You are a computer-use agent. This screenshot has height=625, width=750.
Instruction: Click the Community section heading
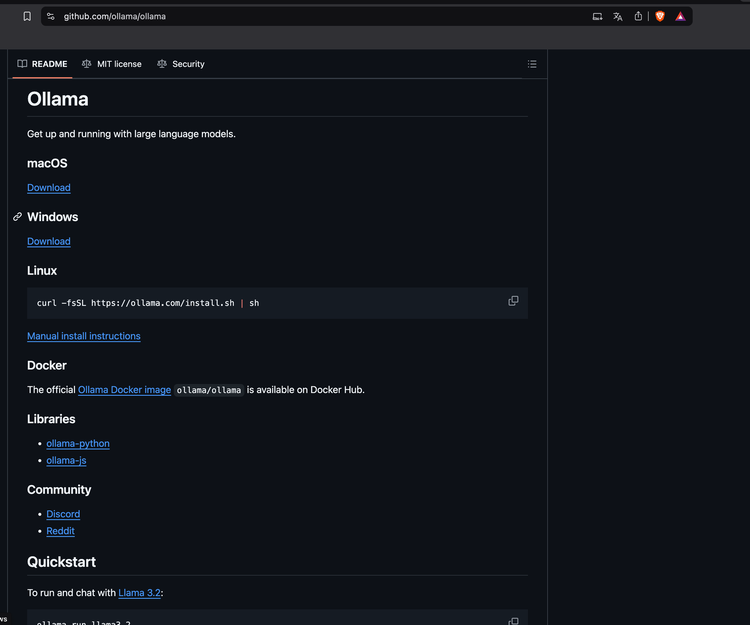tap(59, 490)
